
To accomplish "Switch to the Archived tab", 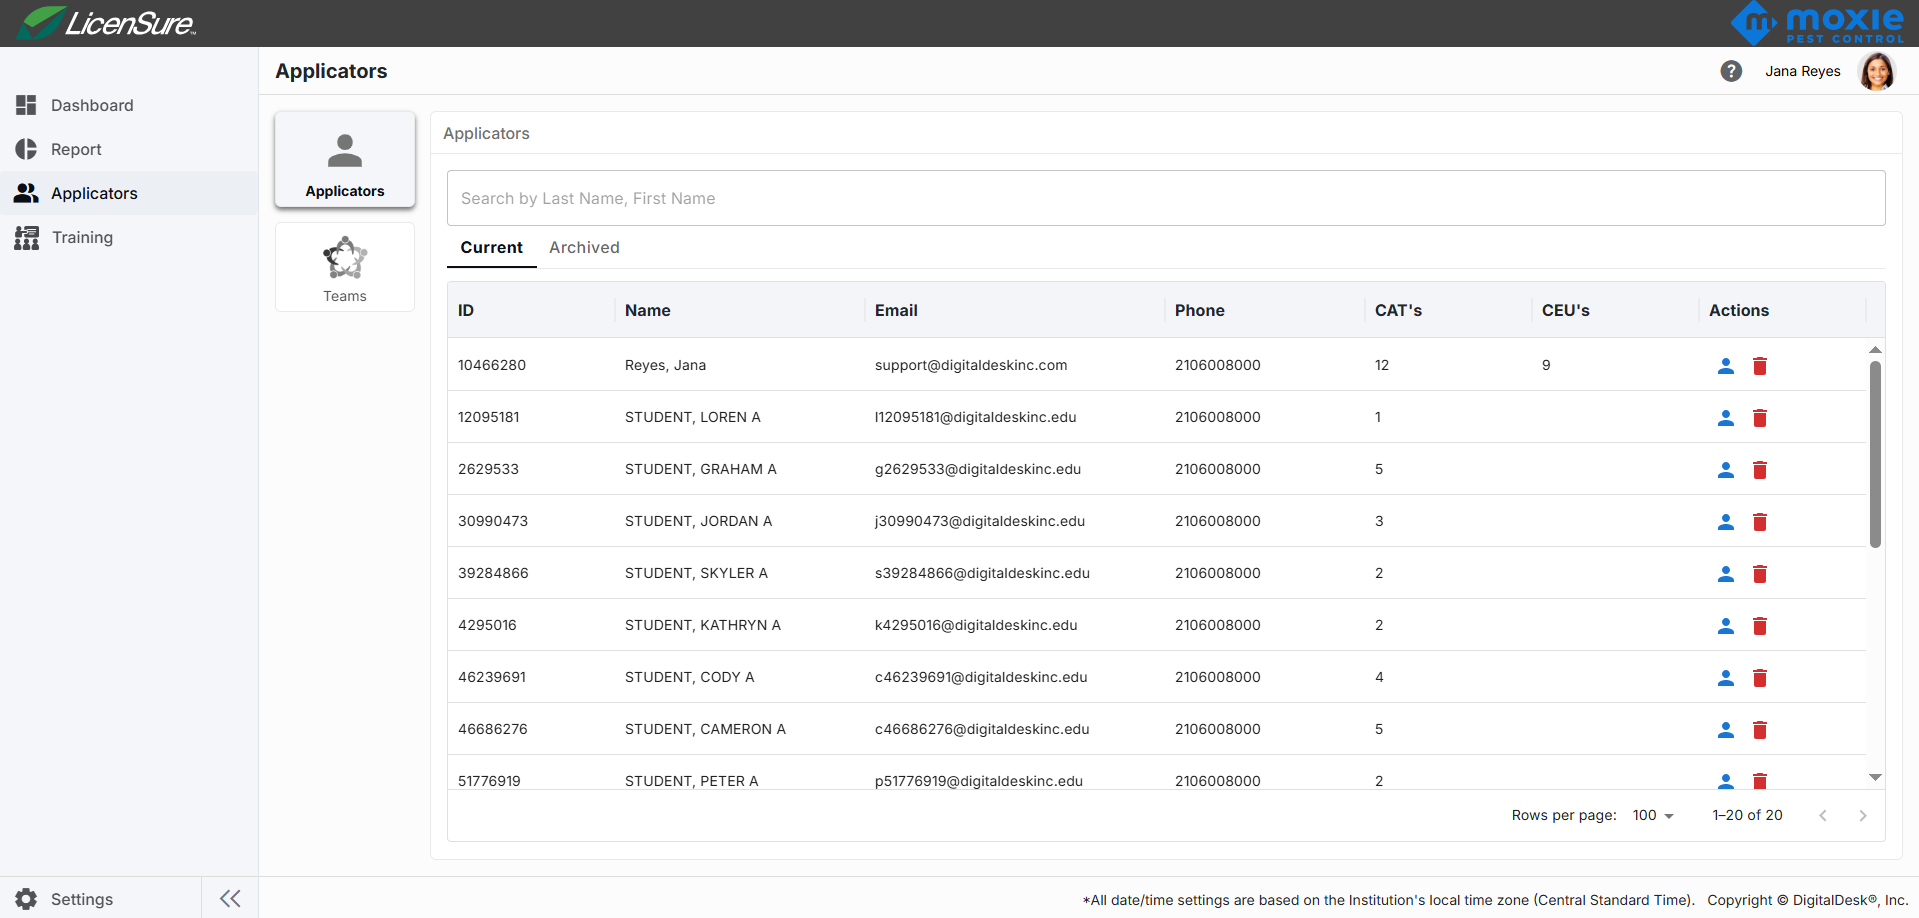I will click(x=584, y=247).
